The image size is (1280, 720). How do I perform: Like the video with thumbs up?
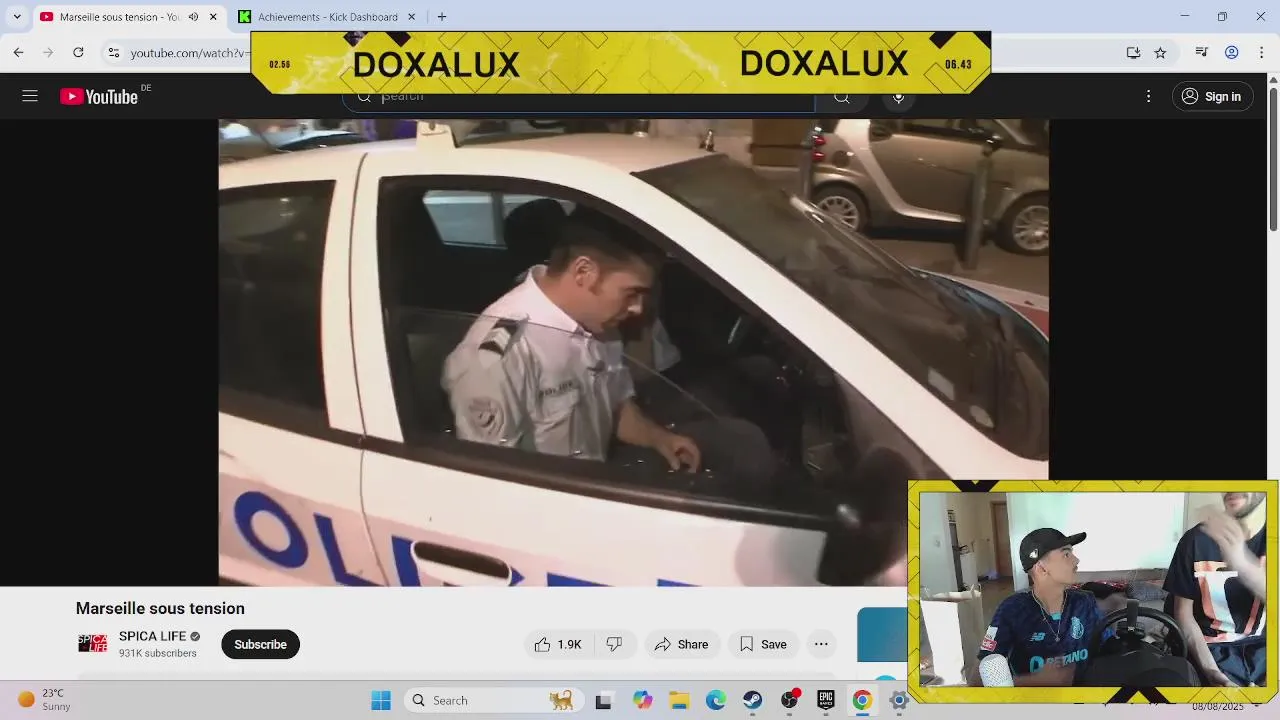coord(558,644)
